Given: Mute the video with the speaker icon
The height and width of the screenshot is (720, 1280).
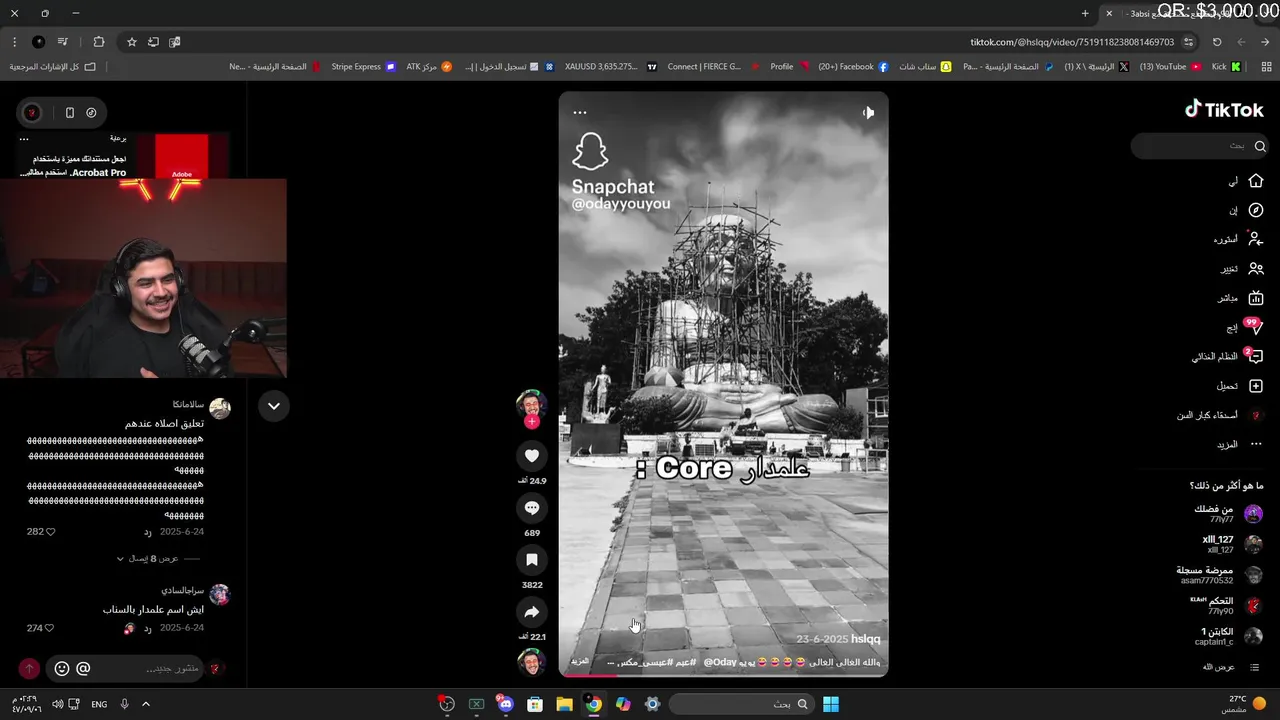Looking at the screenshot, I should pos(868,113).
